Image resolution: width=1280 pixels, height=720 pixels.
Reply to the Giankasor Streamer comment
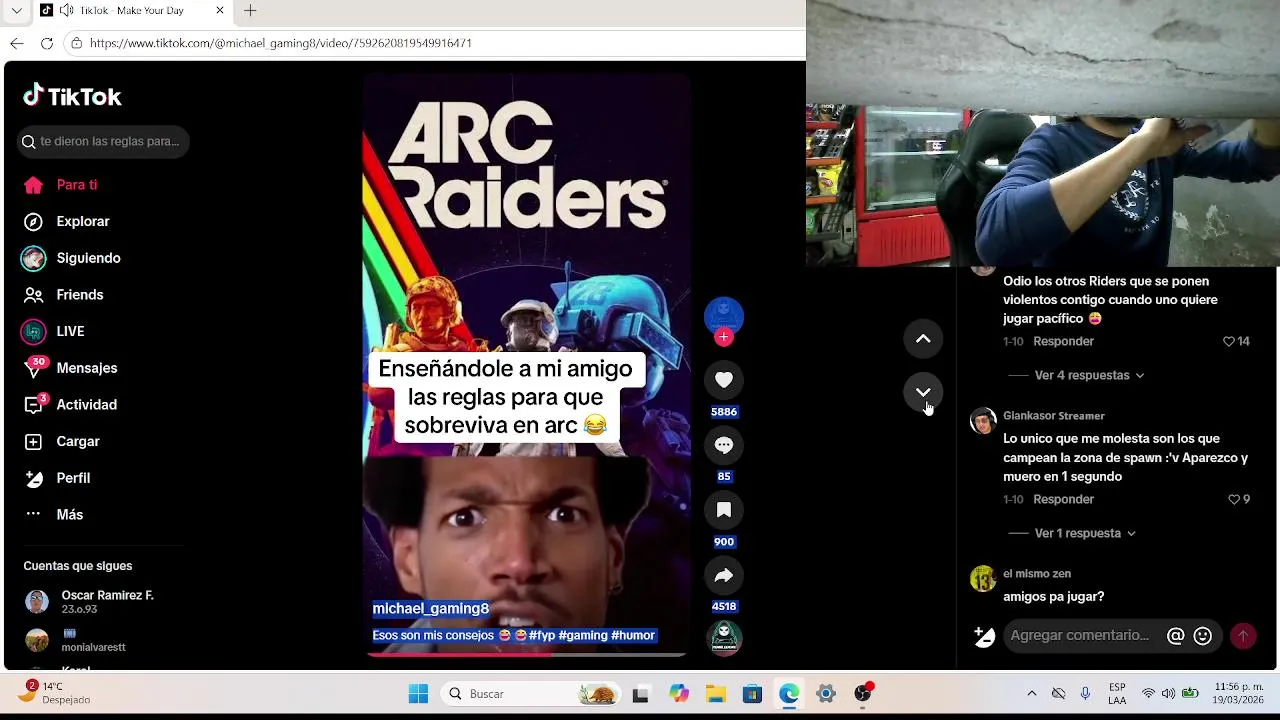[x=1063, y=500]
